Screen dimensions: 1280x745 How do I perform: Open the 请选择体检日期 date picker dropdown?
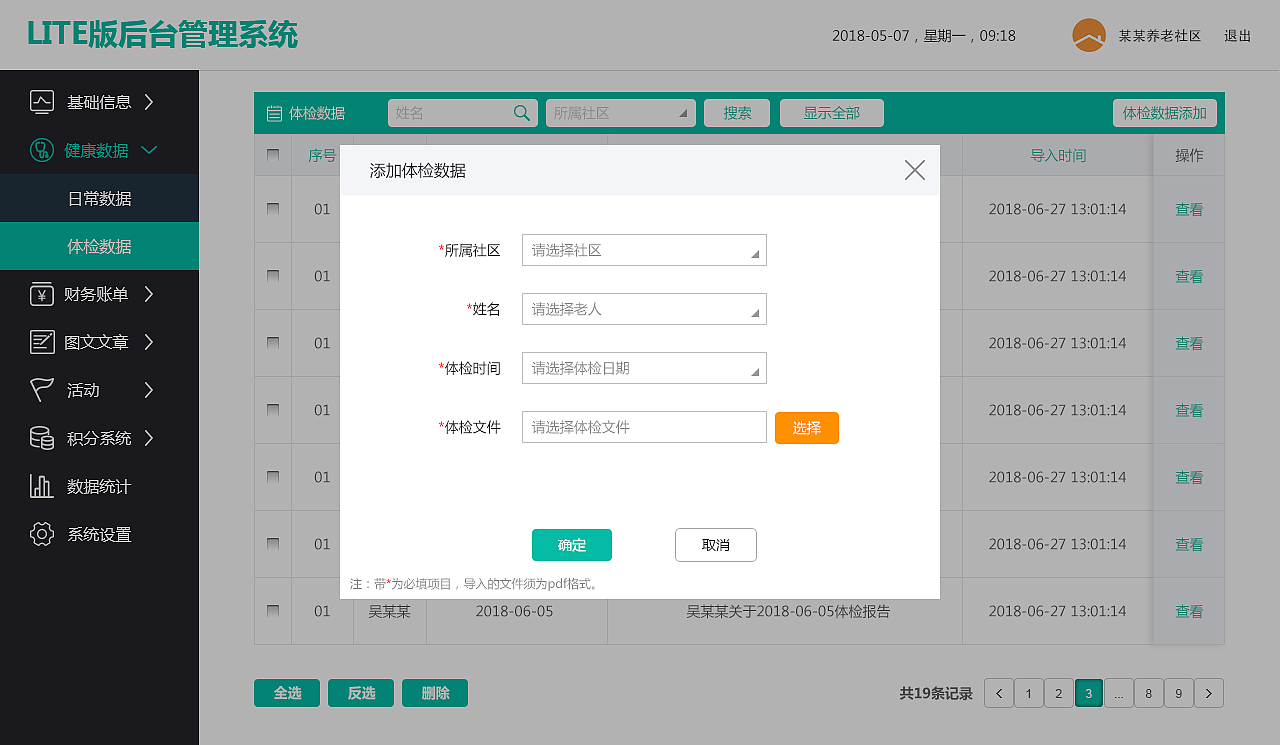click(x=643, y=368)
